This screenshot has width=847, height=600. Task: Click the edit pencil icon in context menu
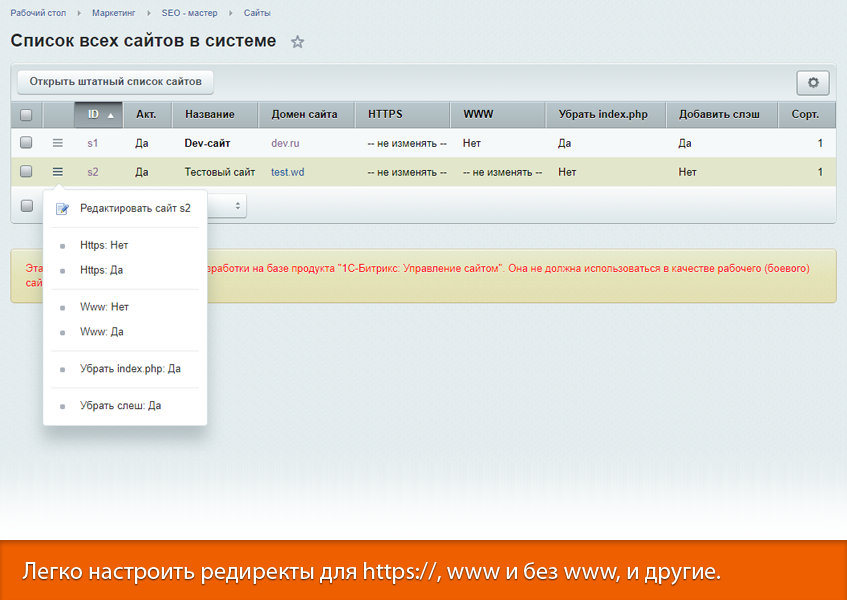[63, 209]
